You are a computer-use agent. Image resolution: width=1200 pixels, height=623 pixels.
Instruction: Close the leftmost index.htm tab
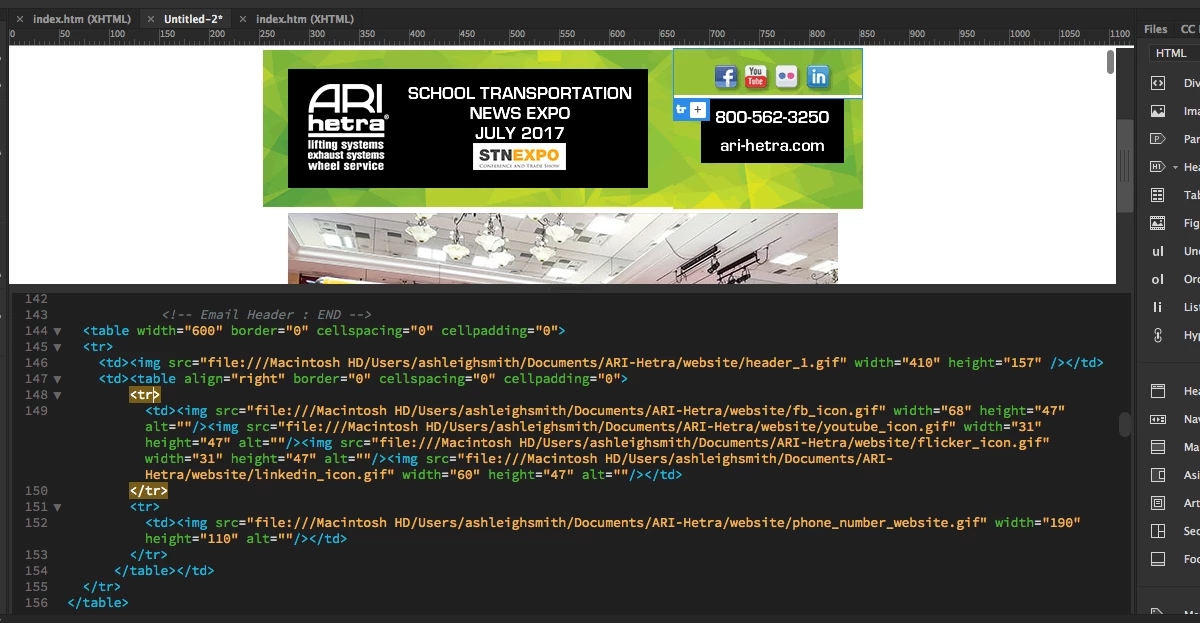pyautogui.click(x=20, y=19)
